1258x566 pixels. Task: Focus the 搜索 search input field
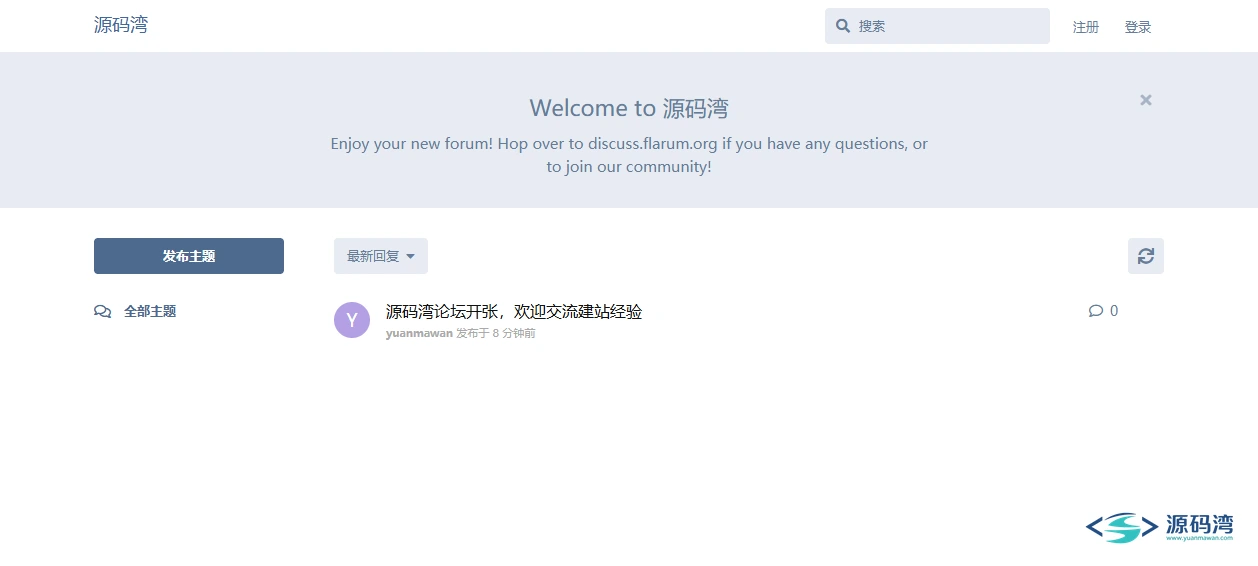tap(937, 26)
